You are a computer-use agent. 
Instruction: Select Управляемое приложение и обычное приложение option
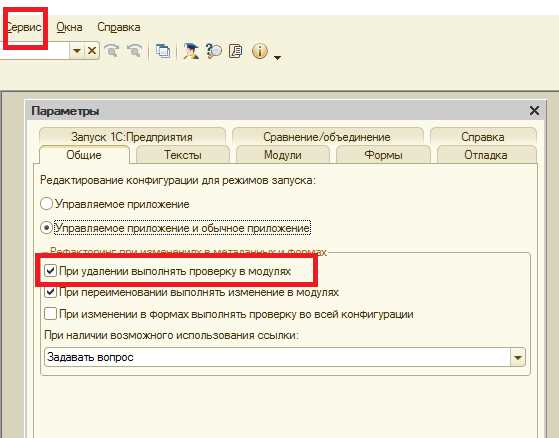point(46,228)
